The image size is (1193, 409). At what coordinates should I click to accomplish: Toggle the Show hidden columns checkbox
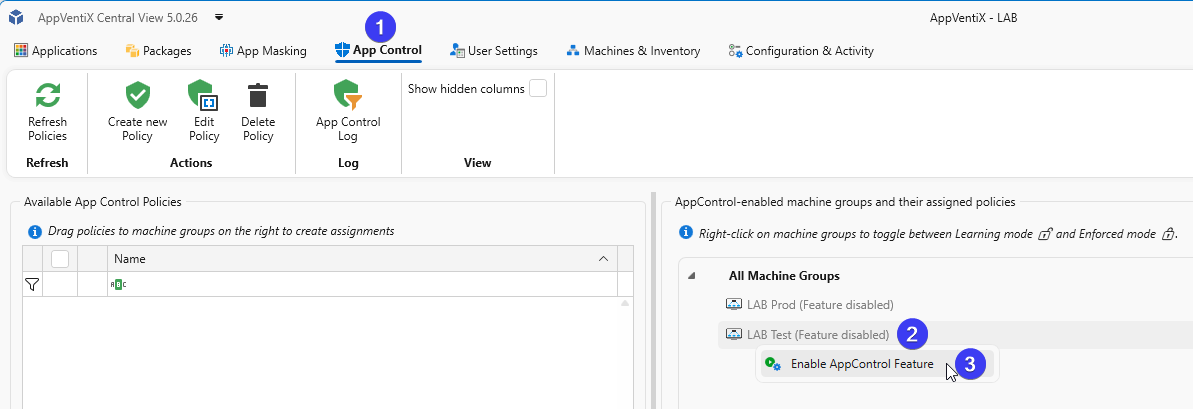(x=538, y=89)
